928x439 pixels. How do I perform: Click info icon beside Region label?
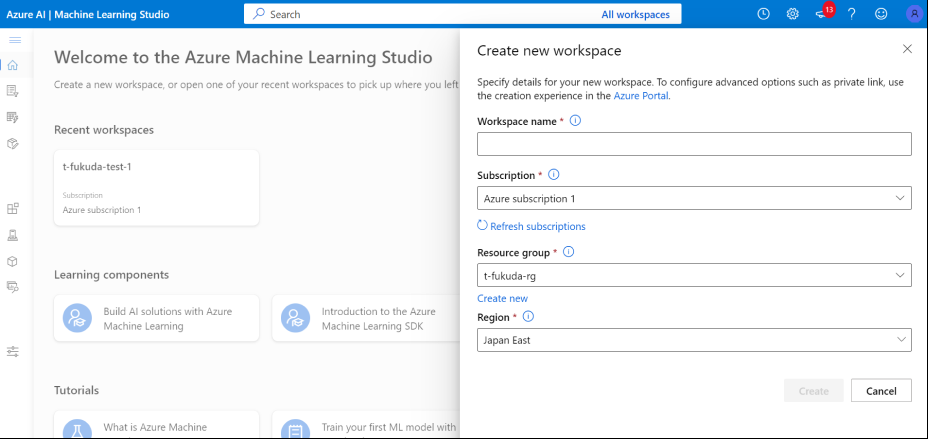[x=528, y=317]
